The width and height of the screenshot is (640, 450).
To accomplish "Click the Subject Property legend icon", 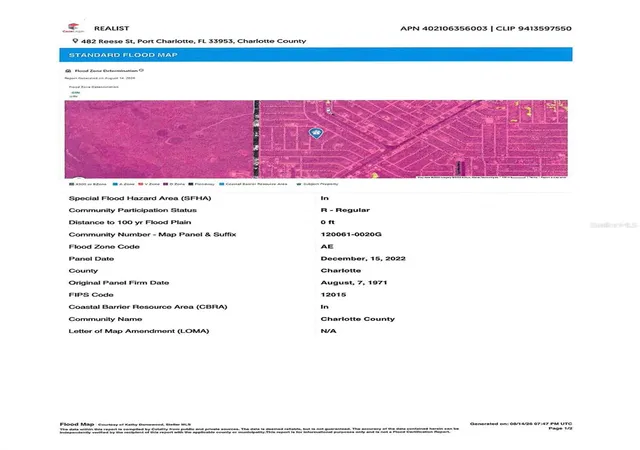I will pos(299,184).
